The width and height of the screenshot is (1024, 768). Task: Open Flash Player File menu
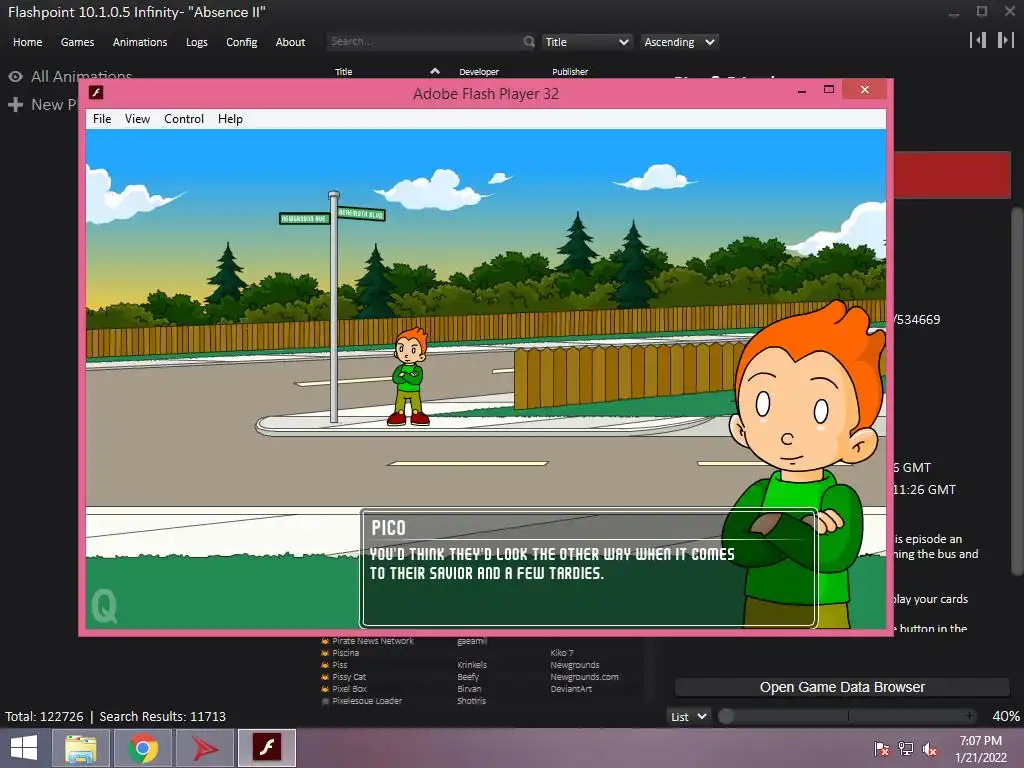point(102,119)
